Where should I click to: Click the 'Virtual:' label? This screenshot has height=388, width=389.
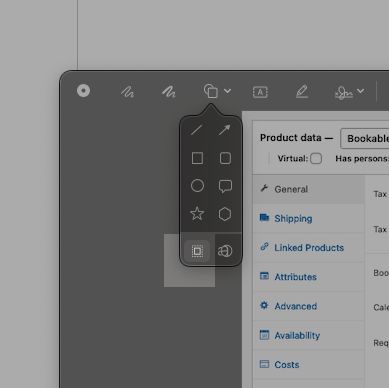tap(293, 158)
